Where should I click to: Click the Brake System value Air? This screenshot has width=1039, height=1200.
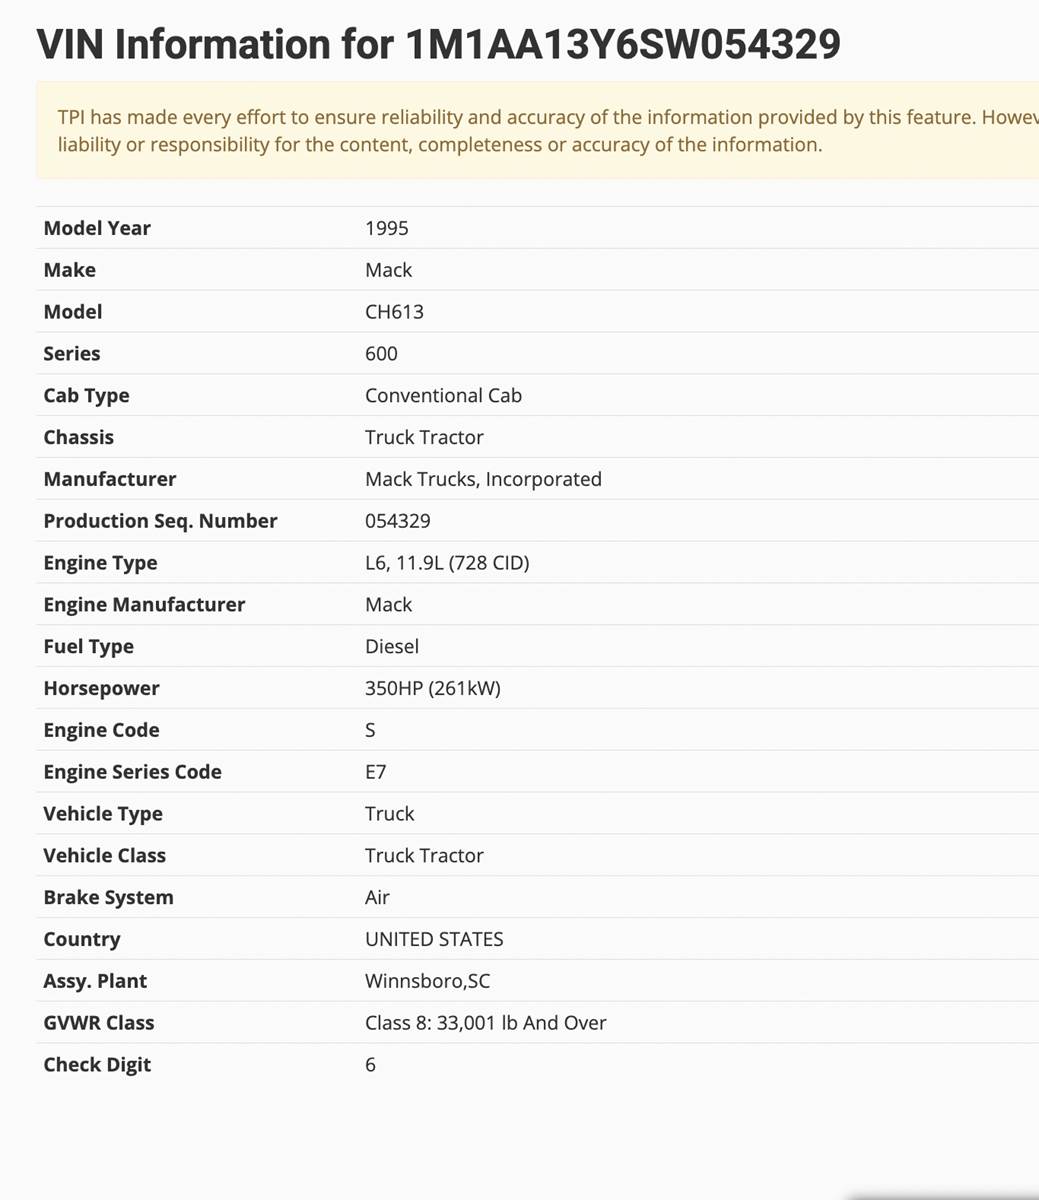click(377, 898)
